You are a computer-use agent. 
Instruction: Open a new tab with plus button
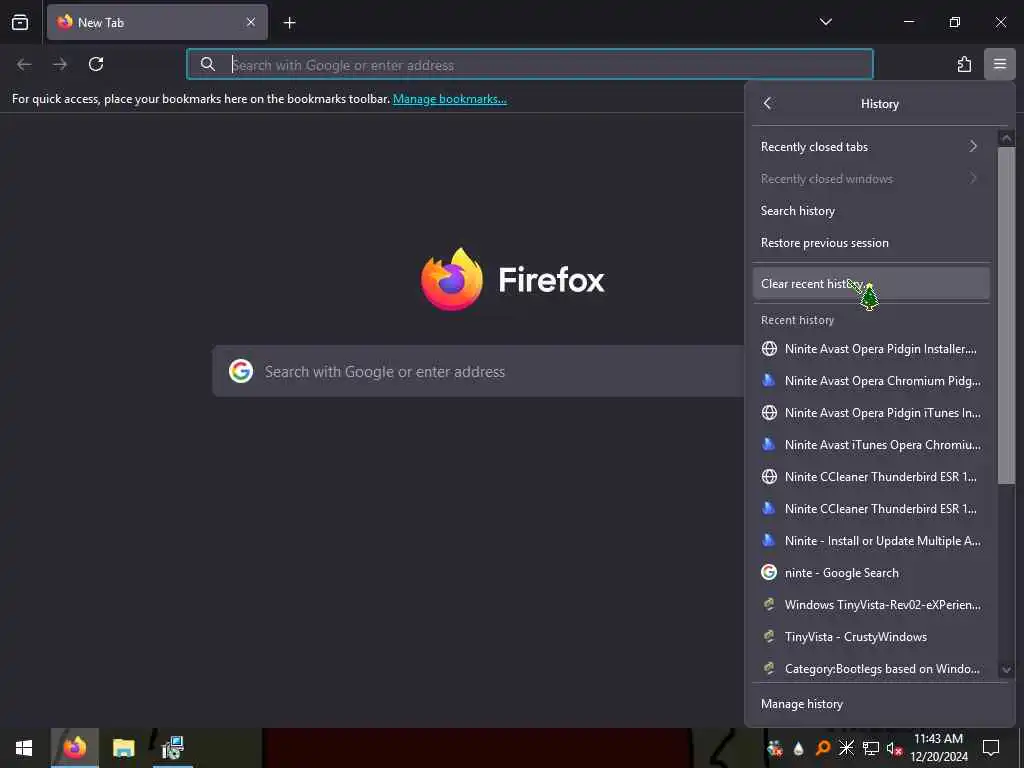(289, 23)
